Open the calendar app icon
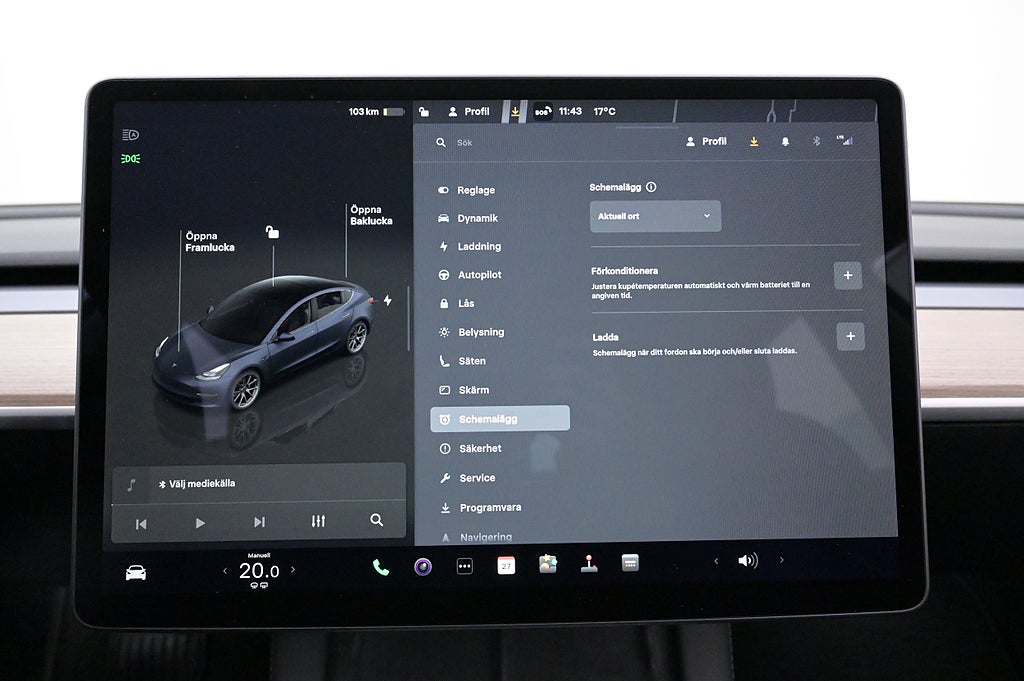Screen dimensions: 1024x681 tap(506, 565)
